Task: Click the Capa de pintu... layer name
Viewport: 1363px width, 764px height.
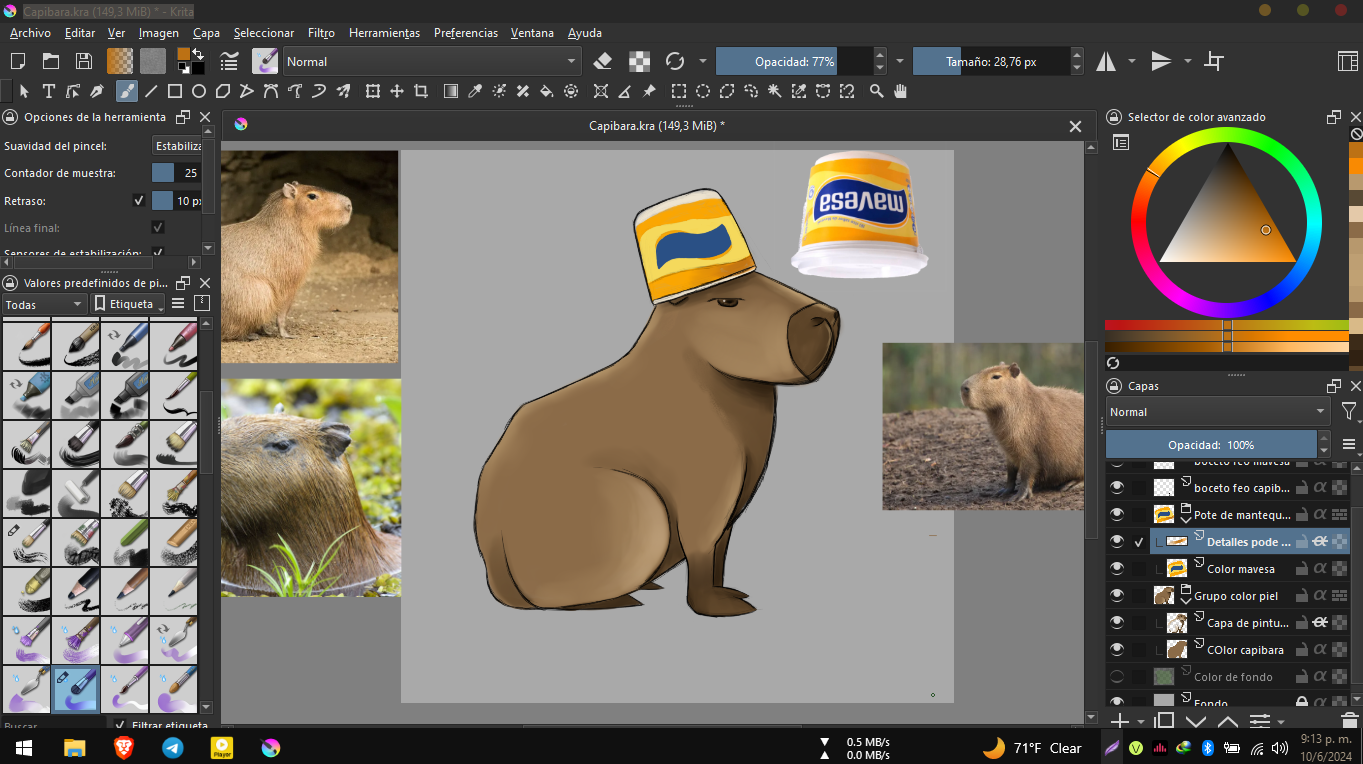Action: pos(1247,623)
